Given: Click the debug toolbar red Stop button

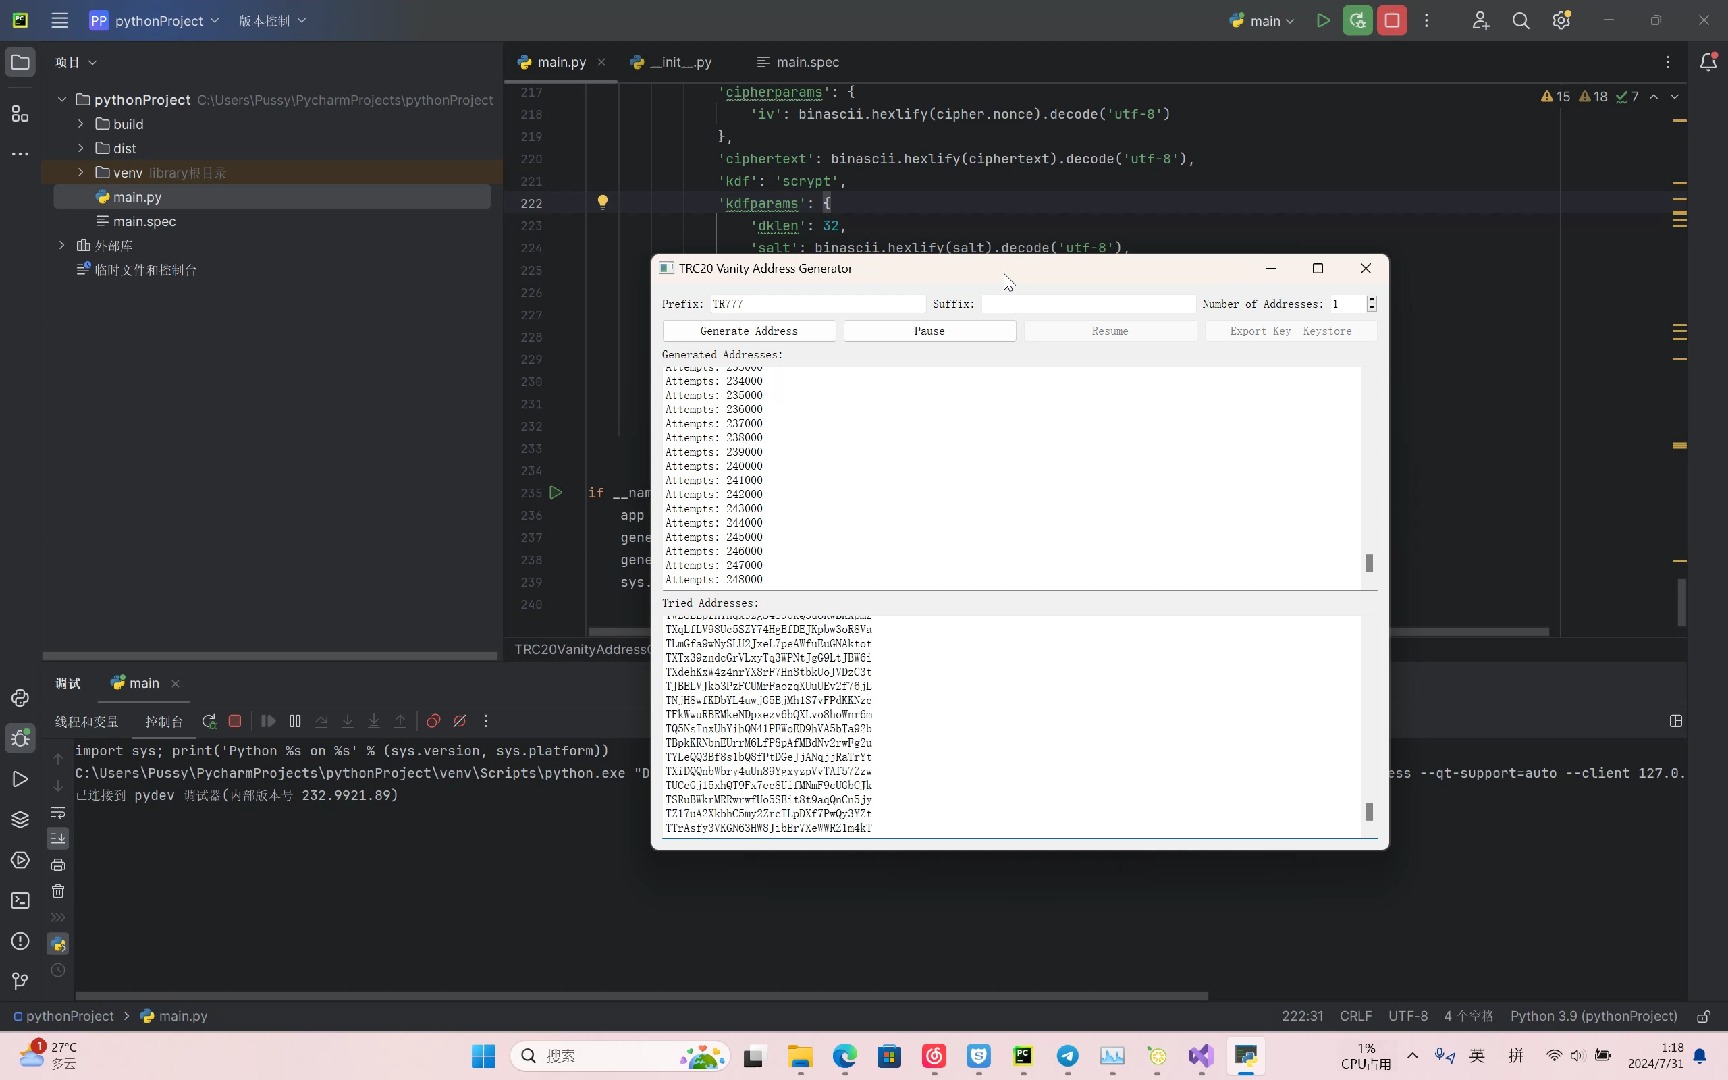Looking at the screenshot, I should pos(235,721).
